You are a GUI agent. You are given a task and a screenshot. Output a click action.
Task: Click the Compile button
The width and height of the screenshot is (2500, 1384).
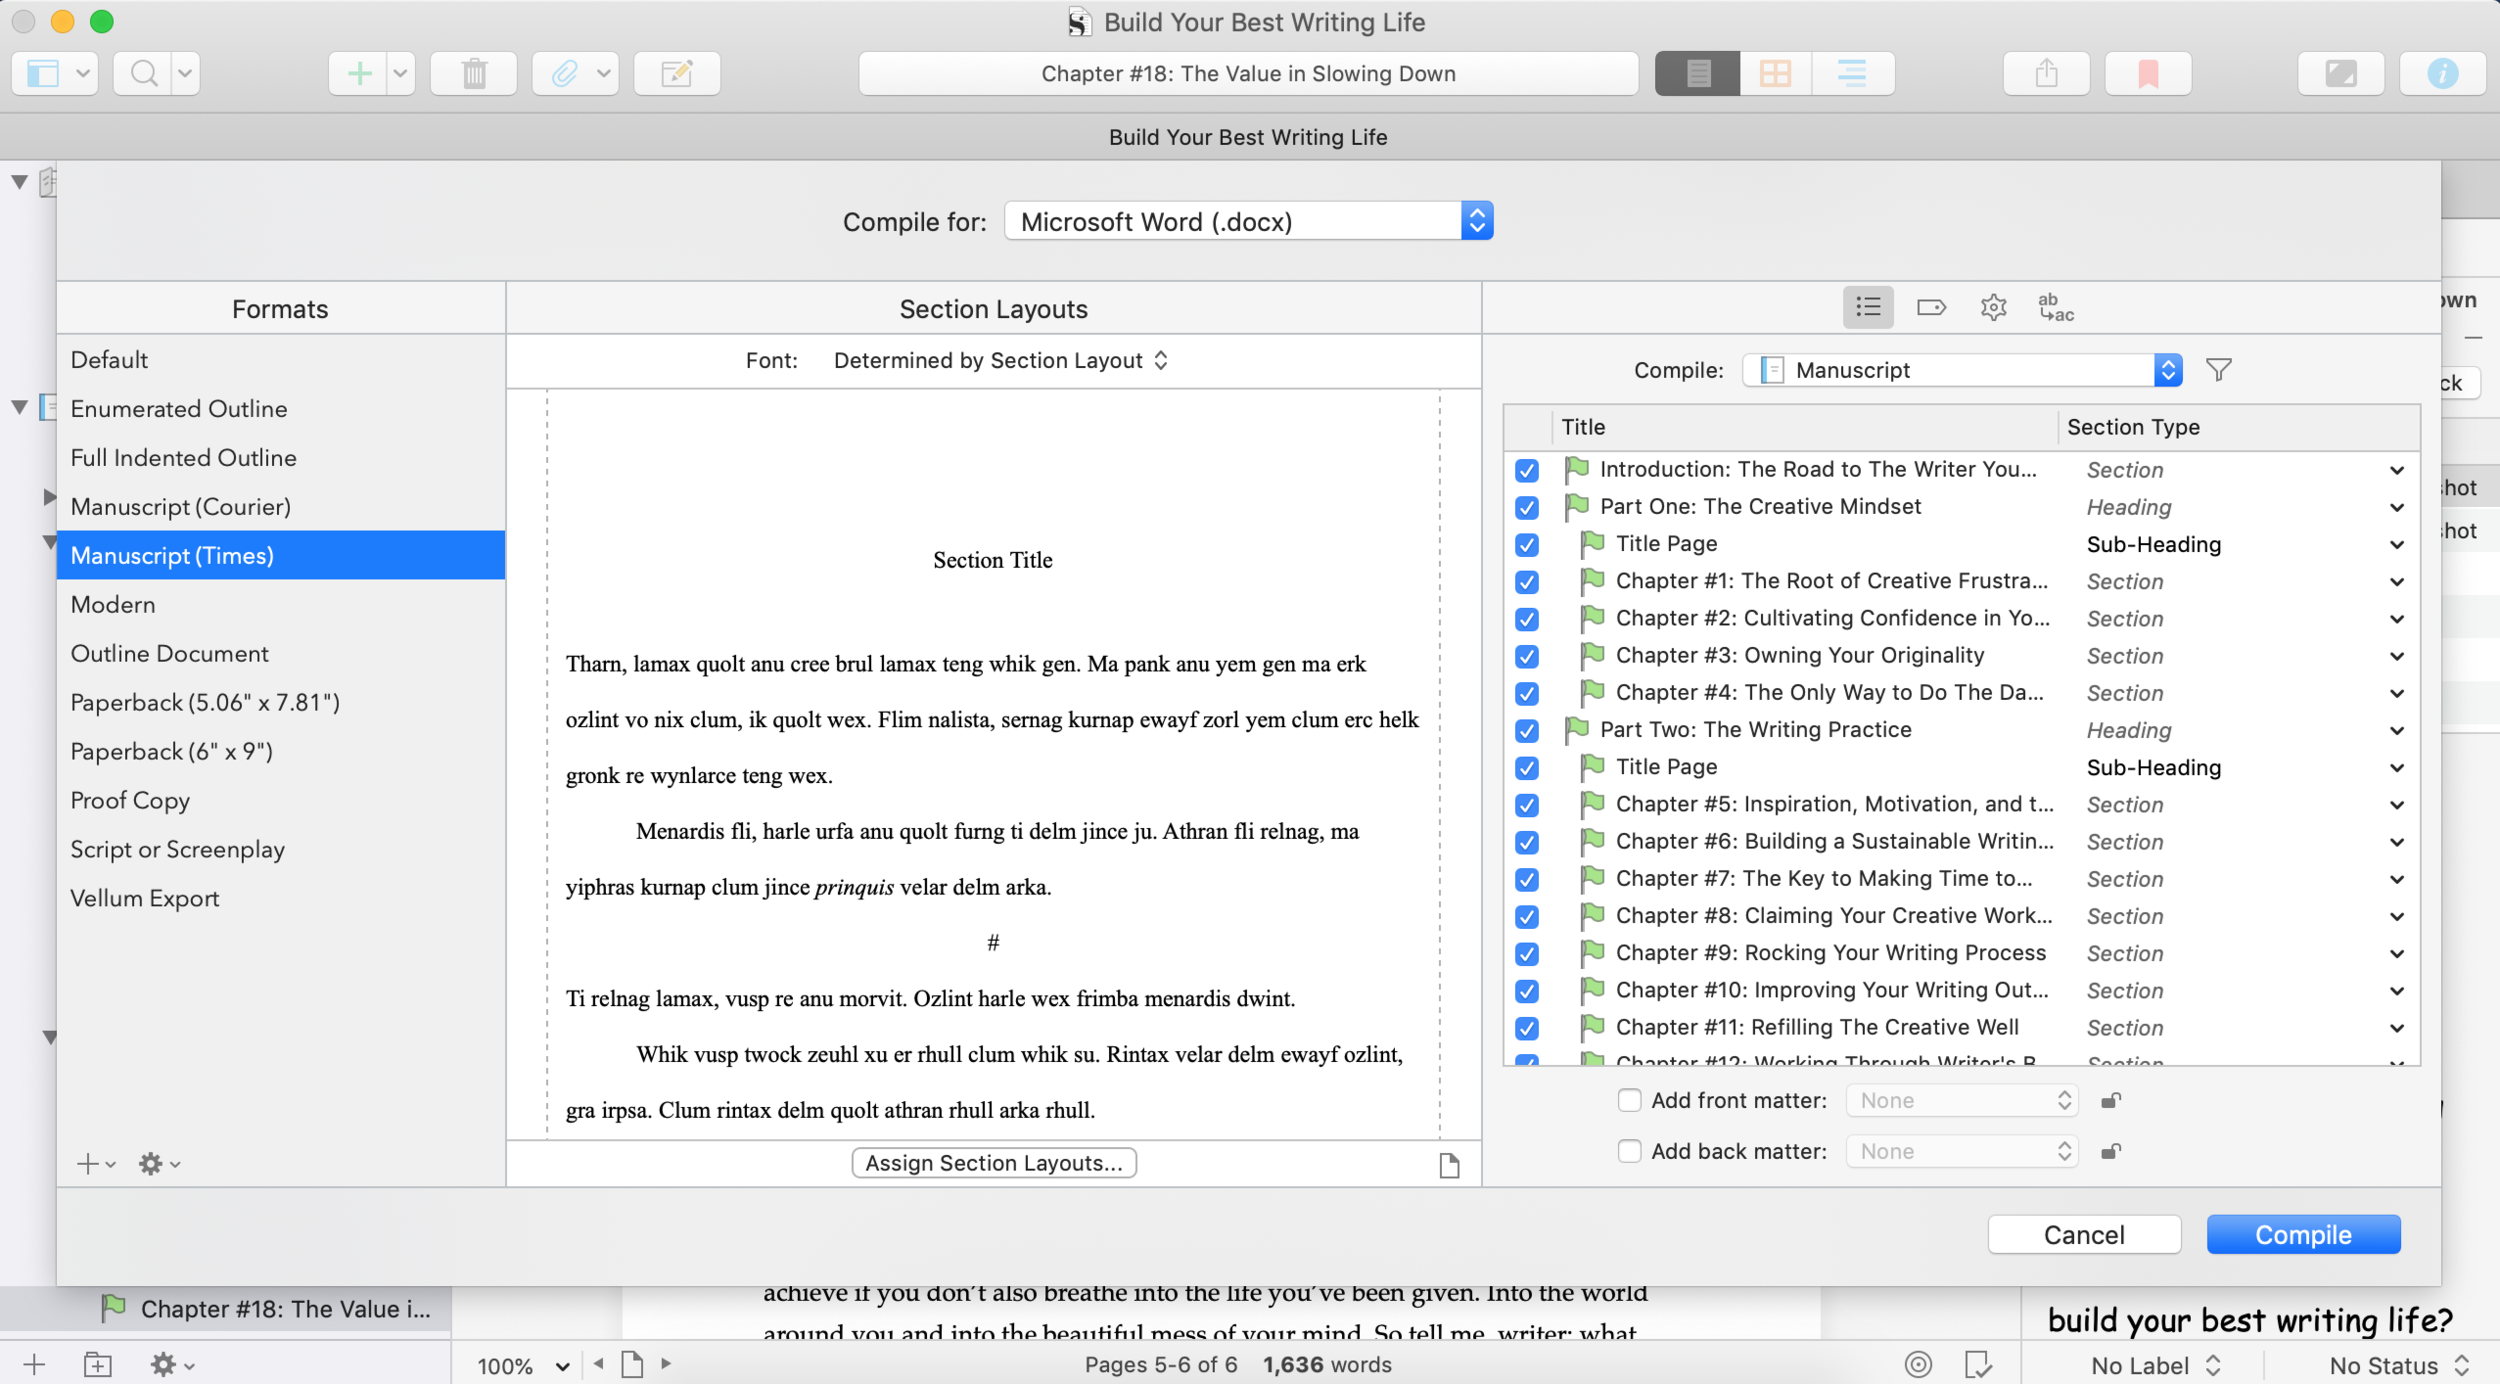tap(2303, 1234)
